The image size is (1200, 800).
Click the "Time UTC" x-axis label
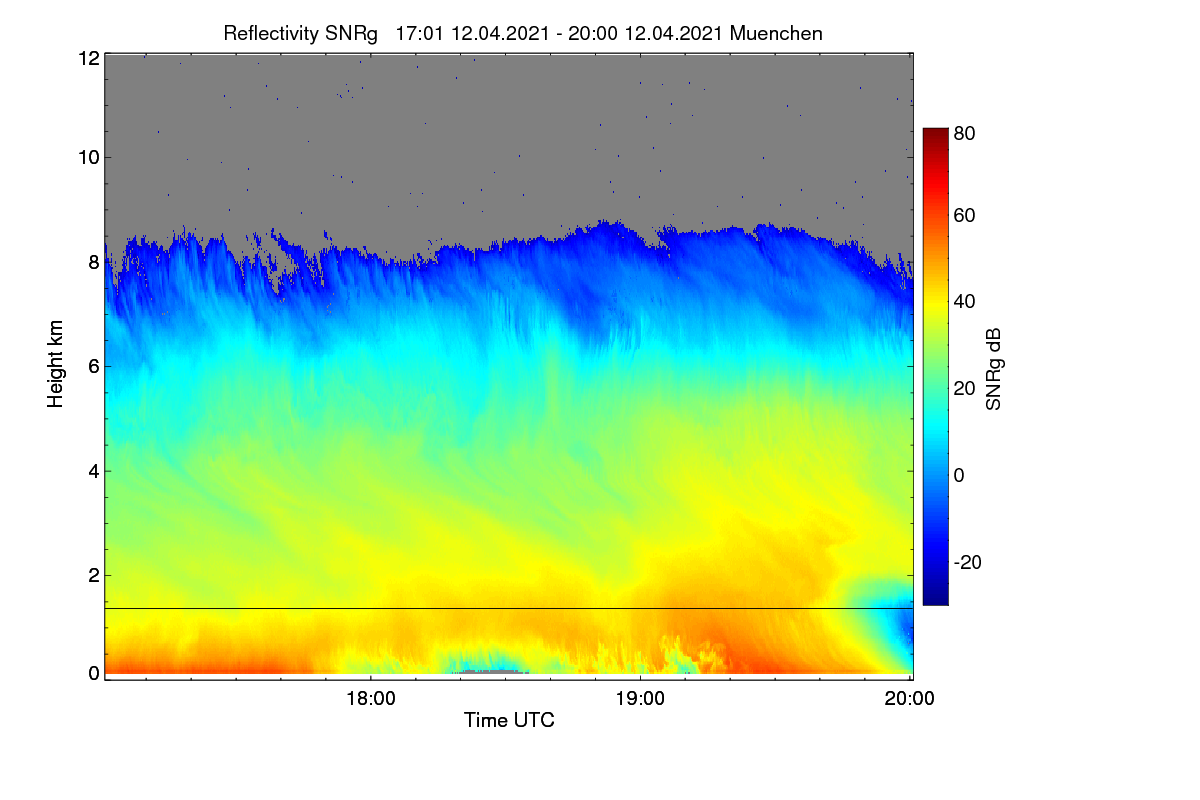(x=509, y=720)
